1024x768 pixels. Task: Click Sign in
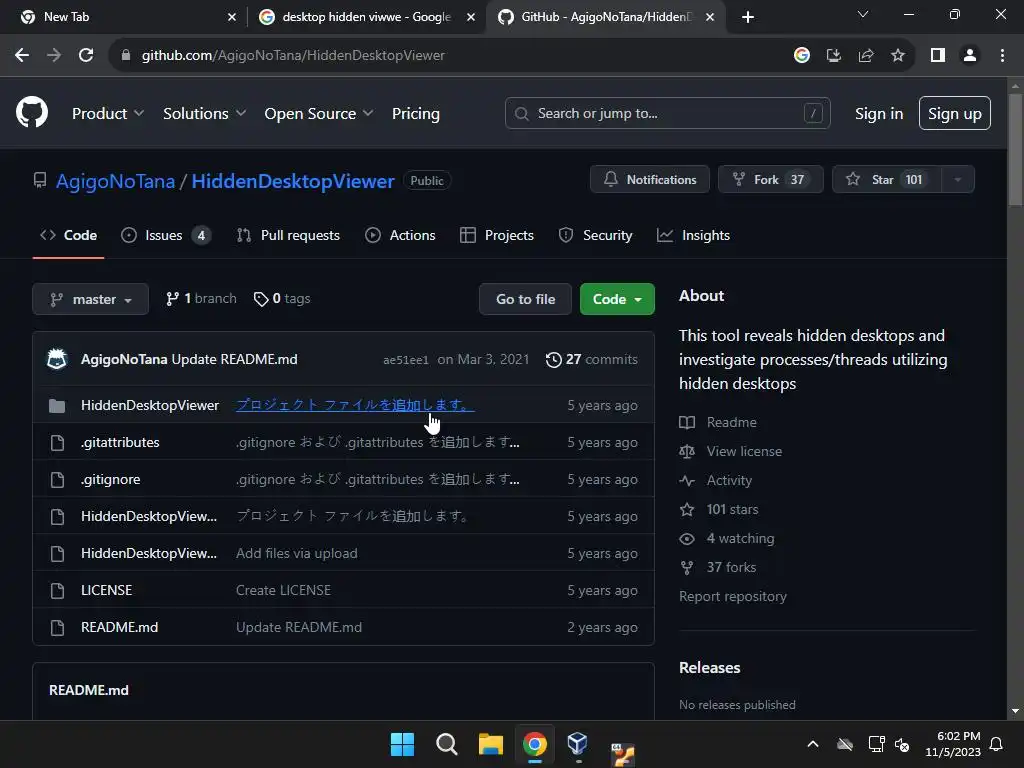point(879,114)
